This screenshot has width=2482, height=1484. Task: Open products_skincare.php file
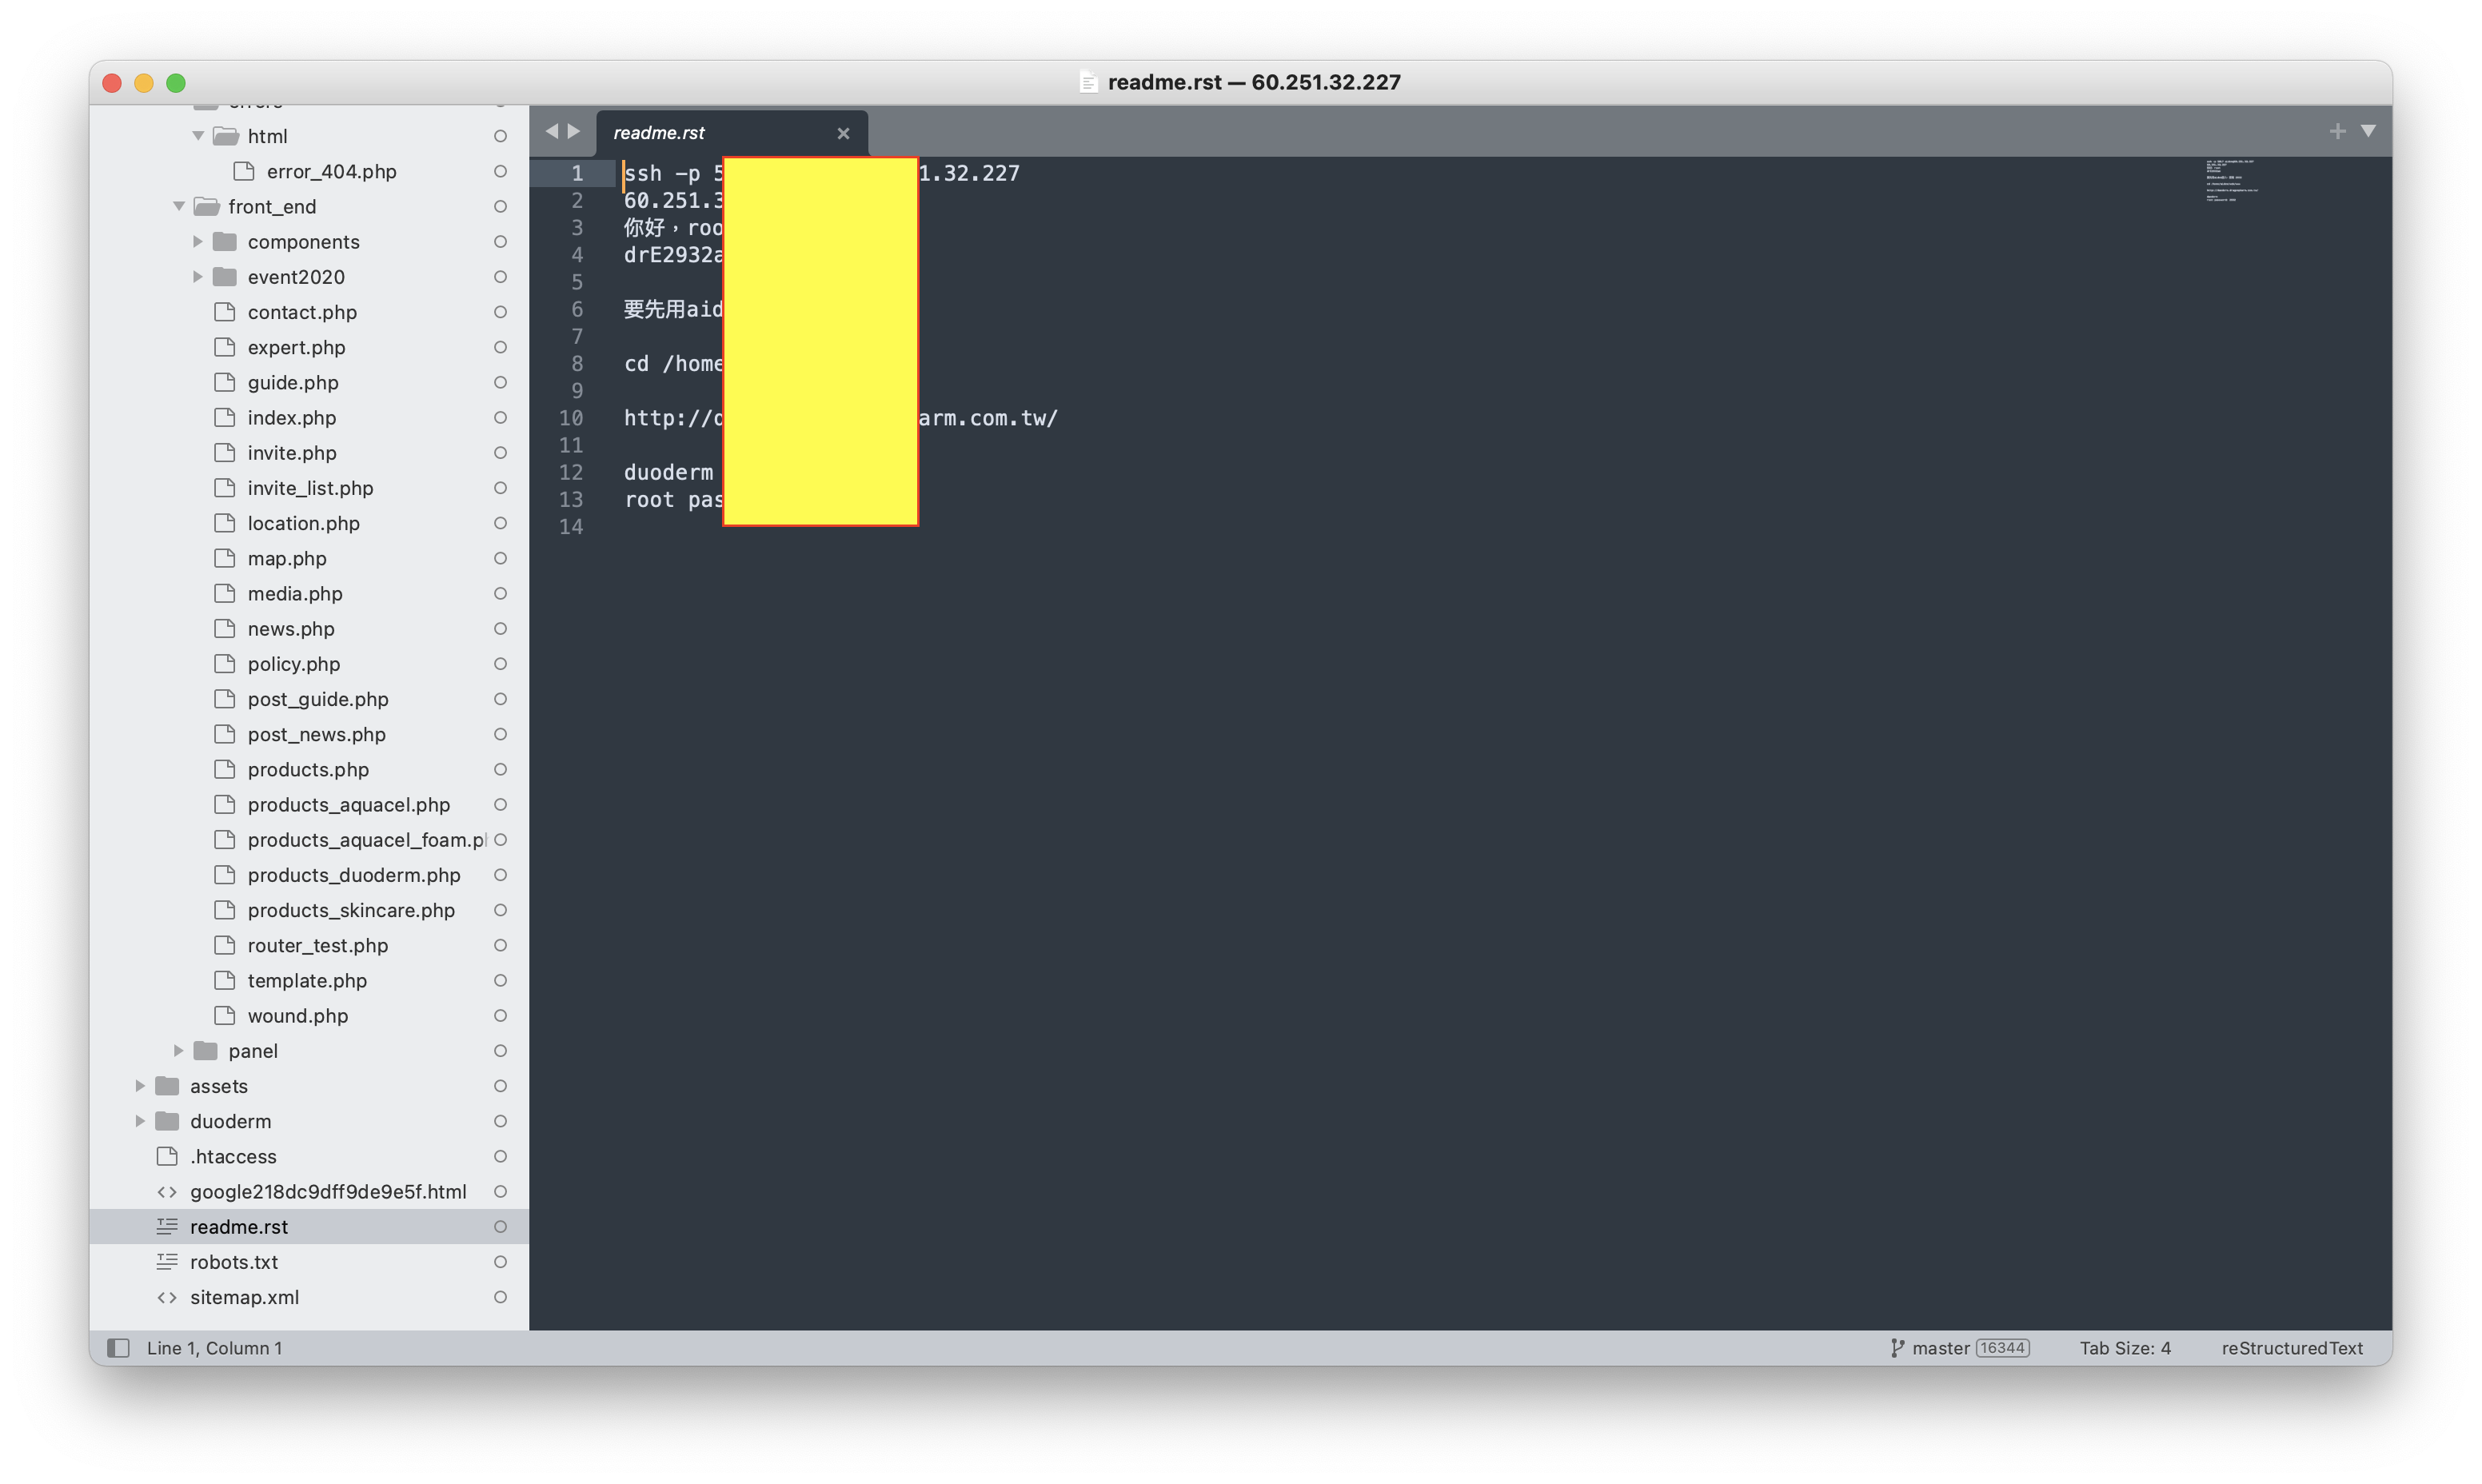coord(351,909)
